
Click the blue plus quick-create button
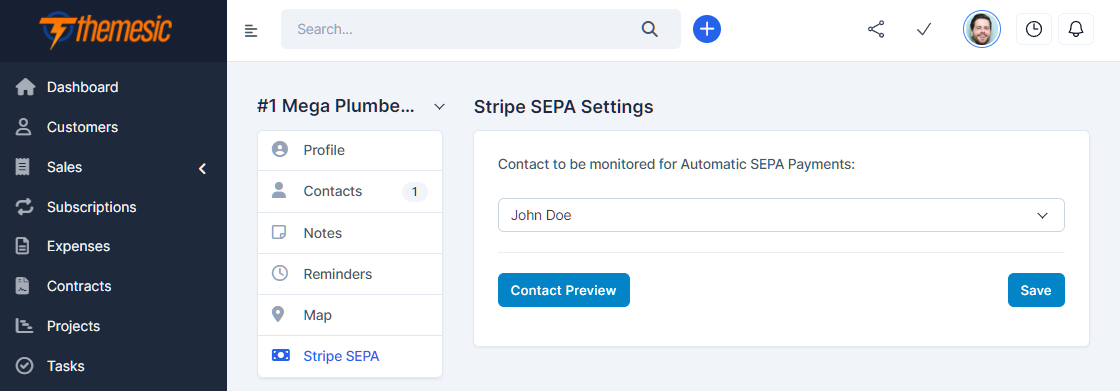point(706,29)
